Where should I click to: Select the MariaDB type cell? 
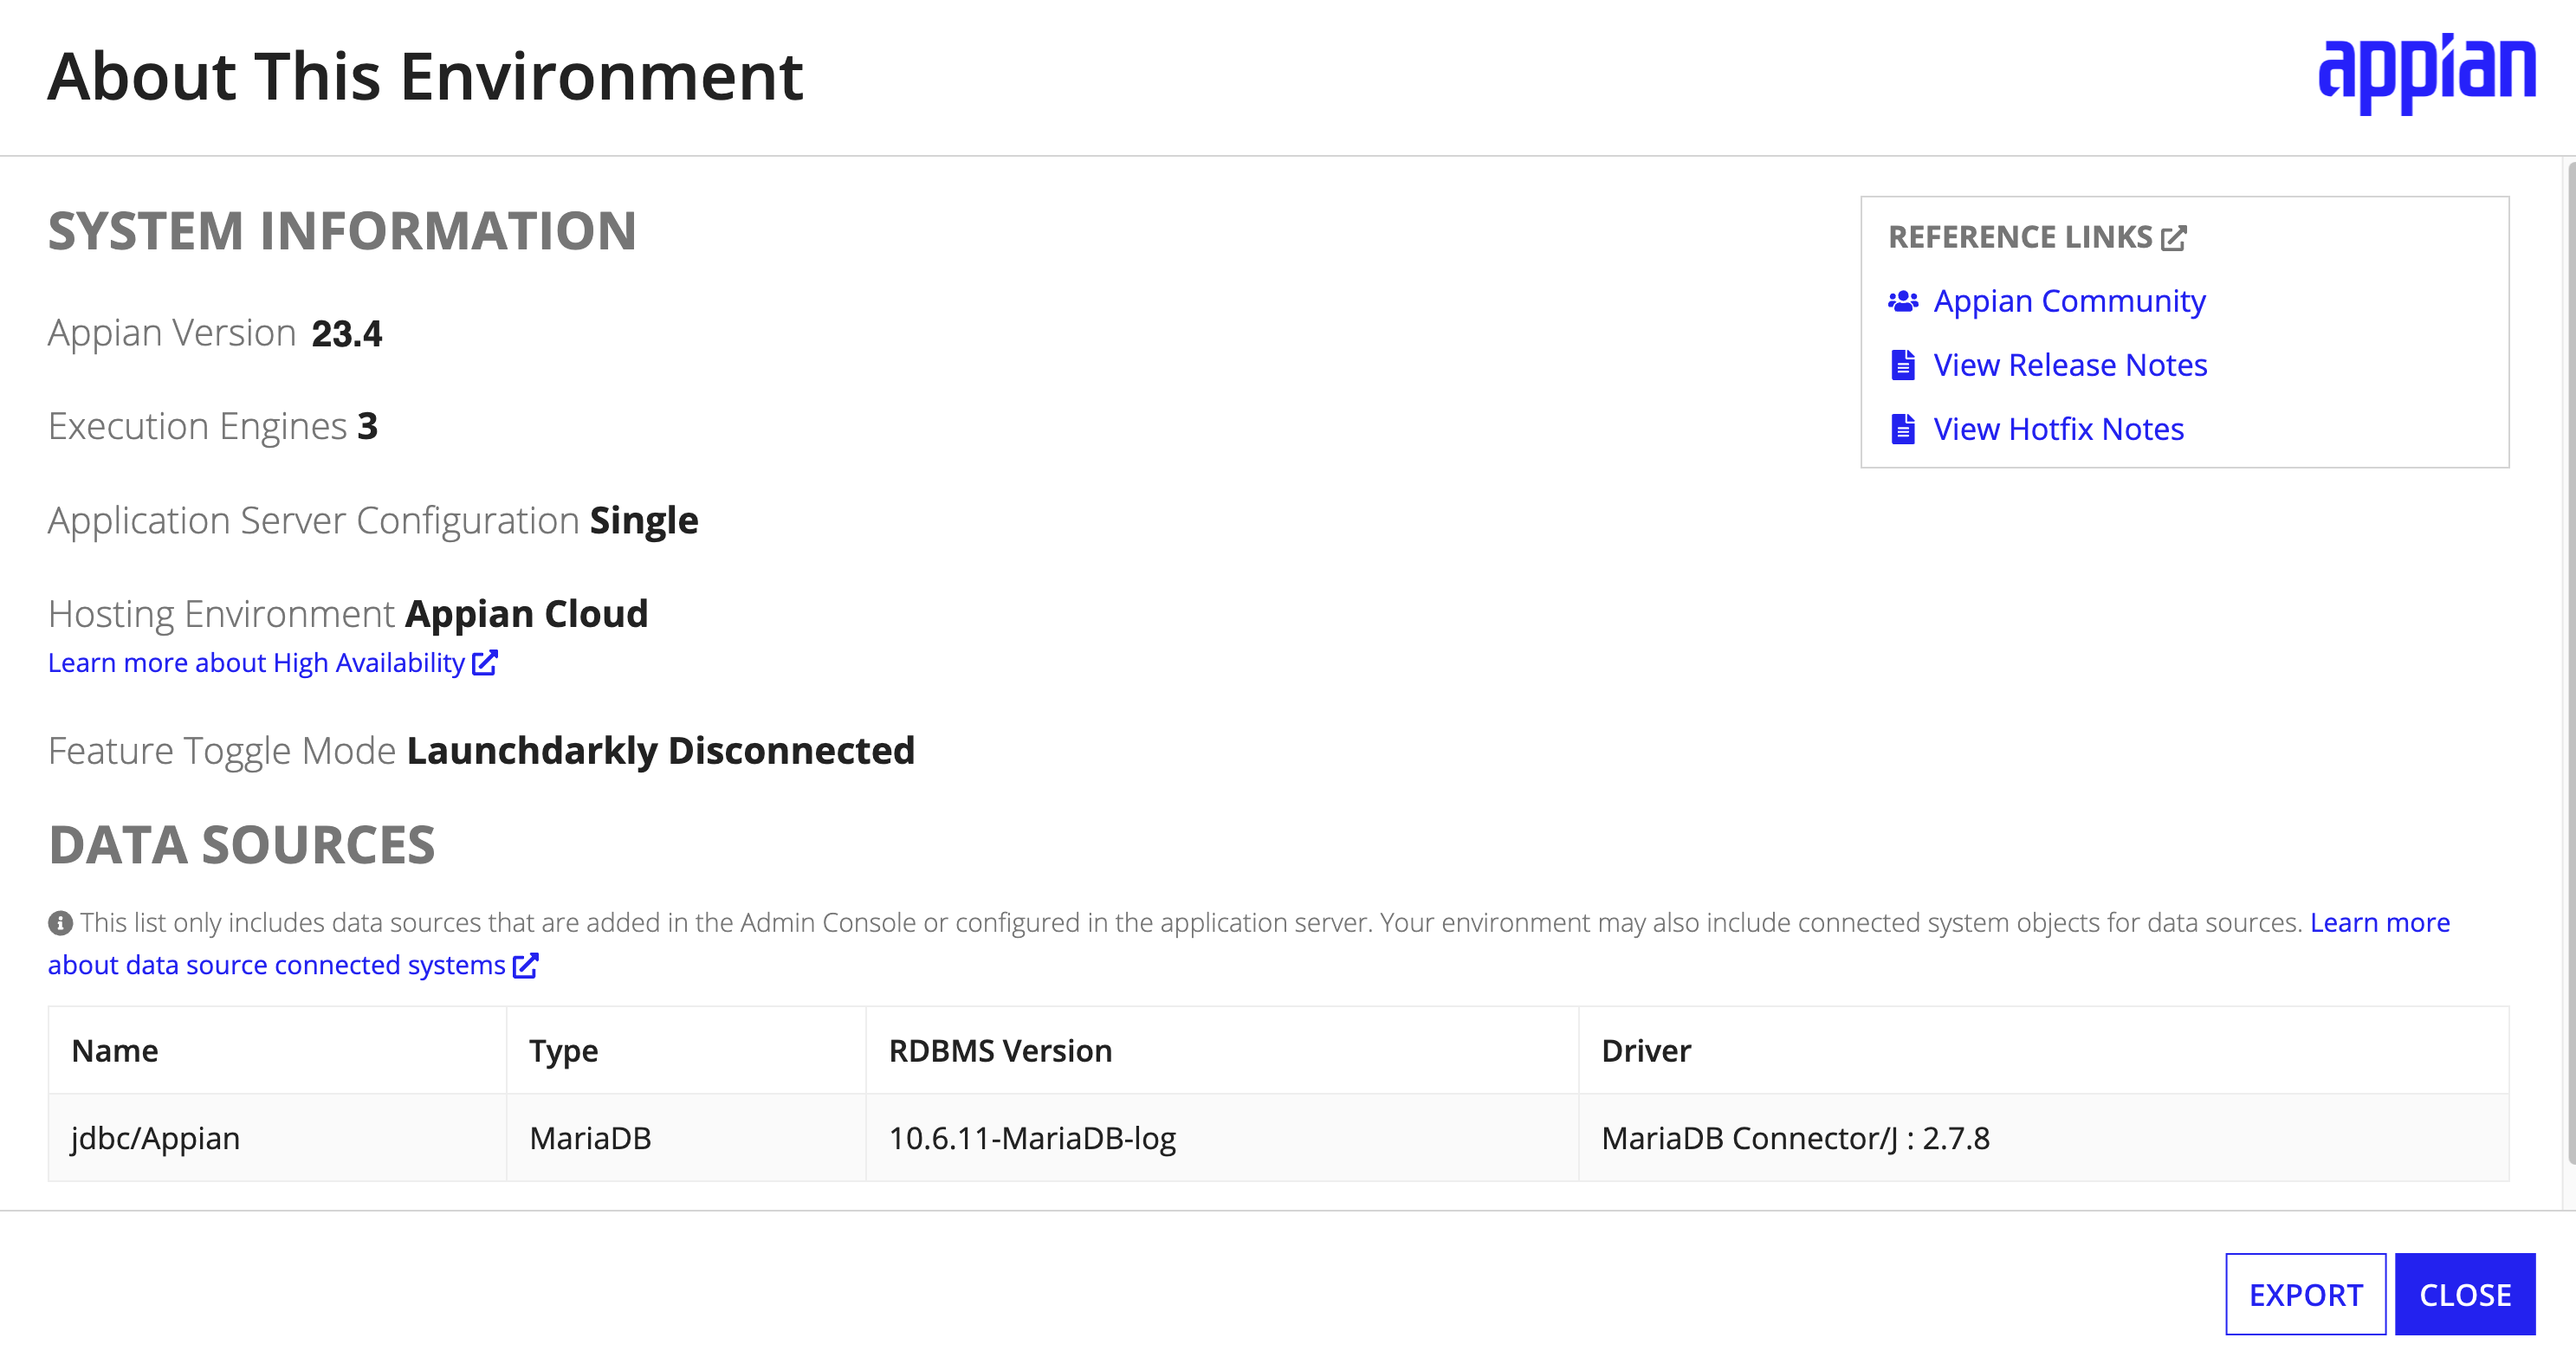[686, 1138]
